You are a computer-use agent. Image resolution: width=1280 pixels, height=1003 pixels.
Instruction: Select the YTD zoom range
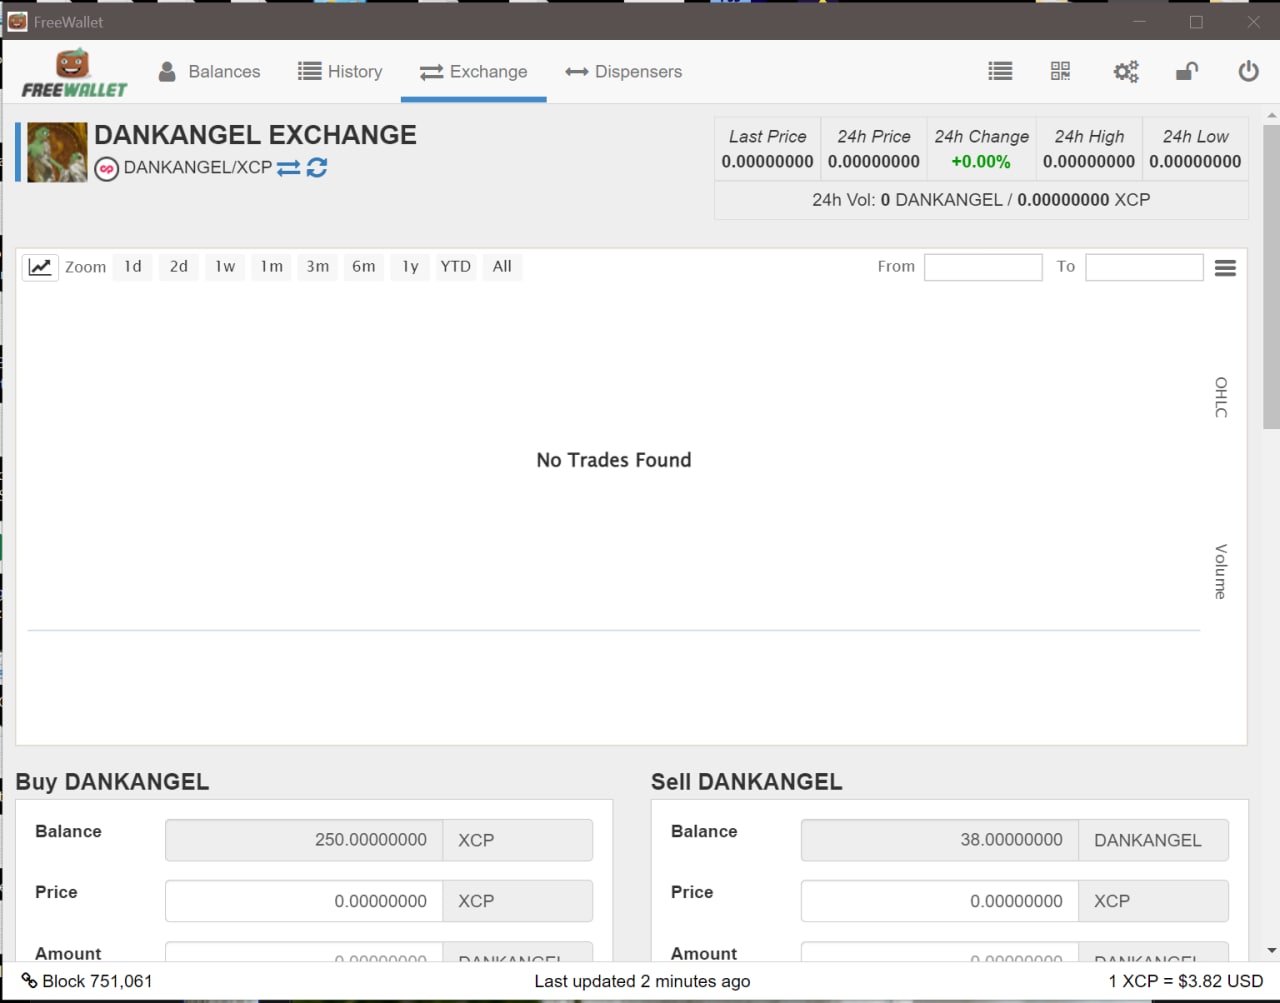click(x=455, y=267)
